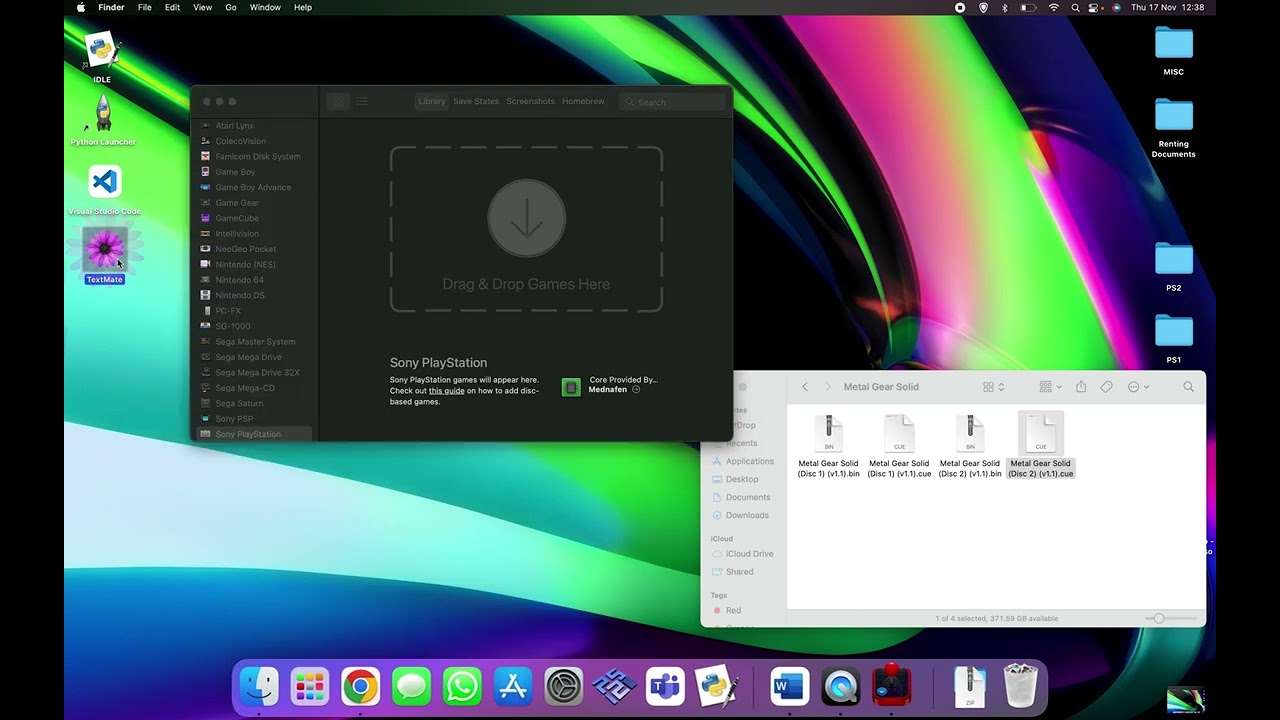Open the 'this guide' link
1280x720 pixels.
tap(446, 391)
